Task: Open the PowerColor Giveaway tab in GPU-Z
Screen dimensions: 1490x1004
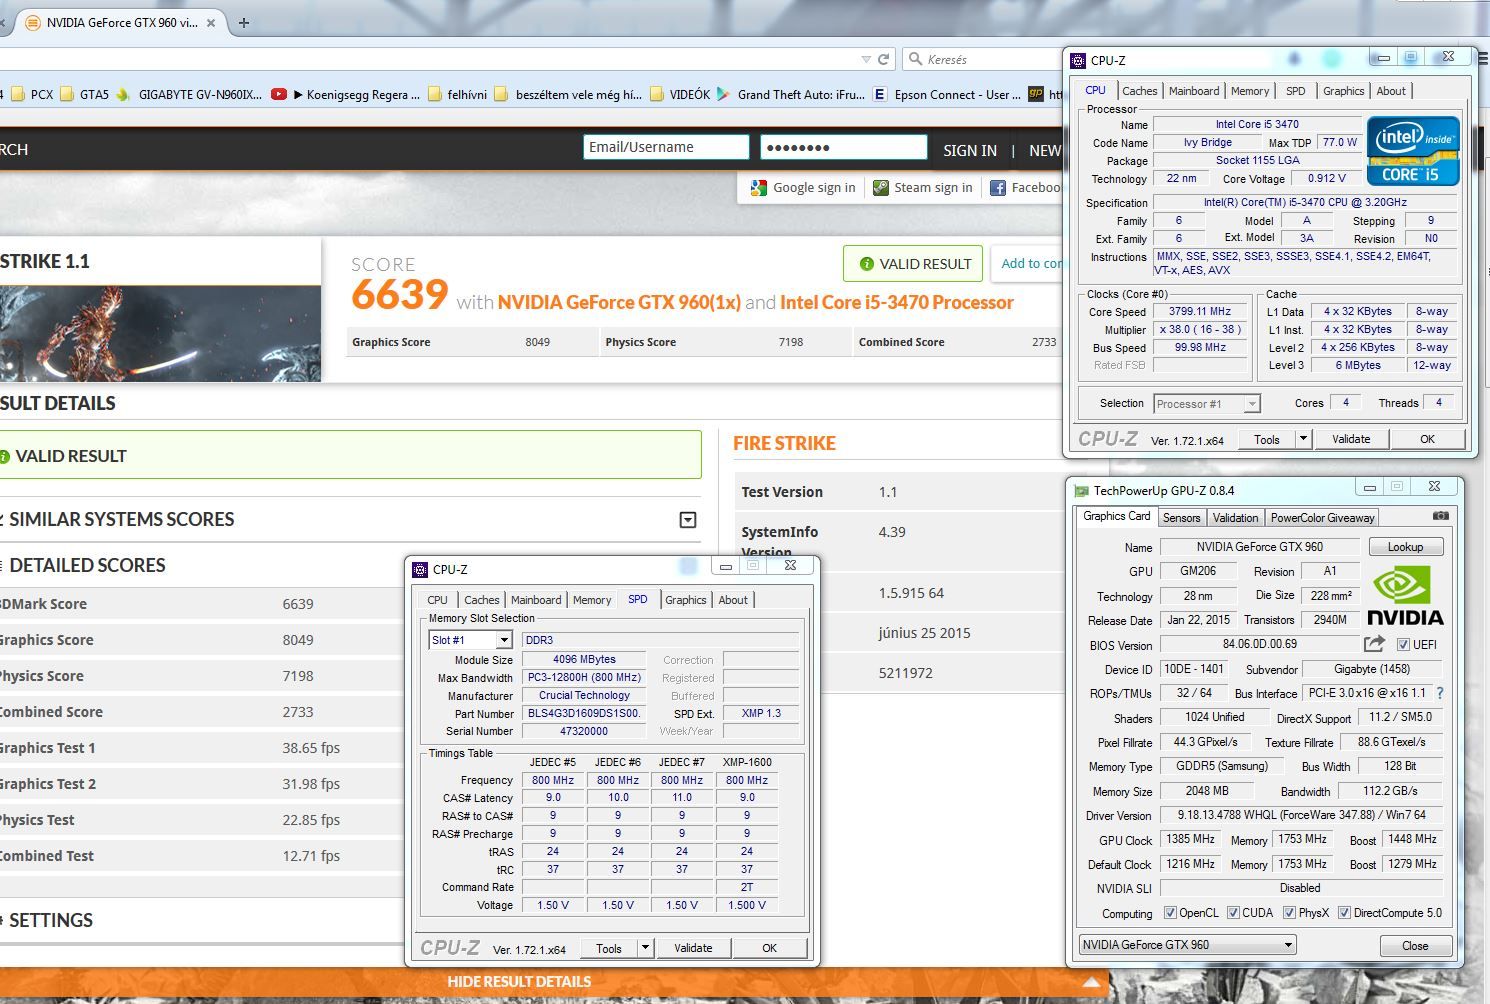Action: [1322, 518]
